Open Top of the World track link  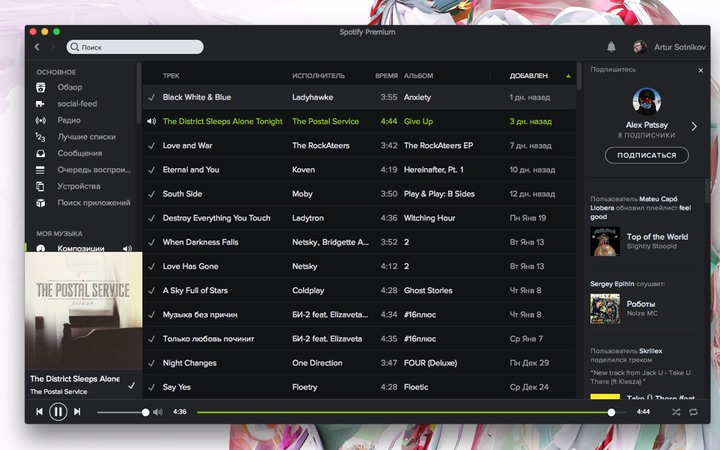pos(657,237)
